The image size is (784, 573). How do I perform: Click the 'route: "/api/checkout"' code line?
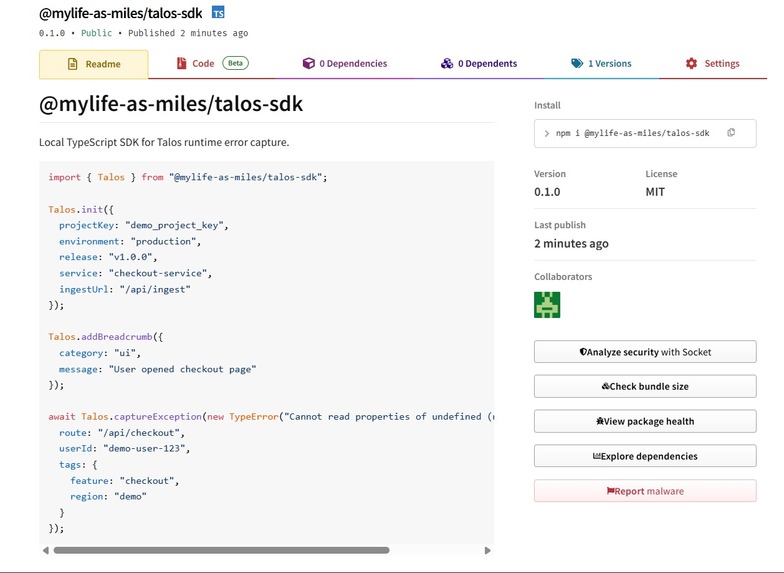tap(122, 432)
